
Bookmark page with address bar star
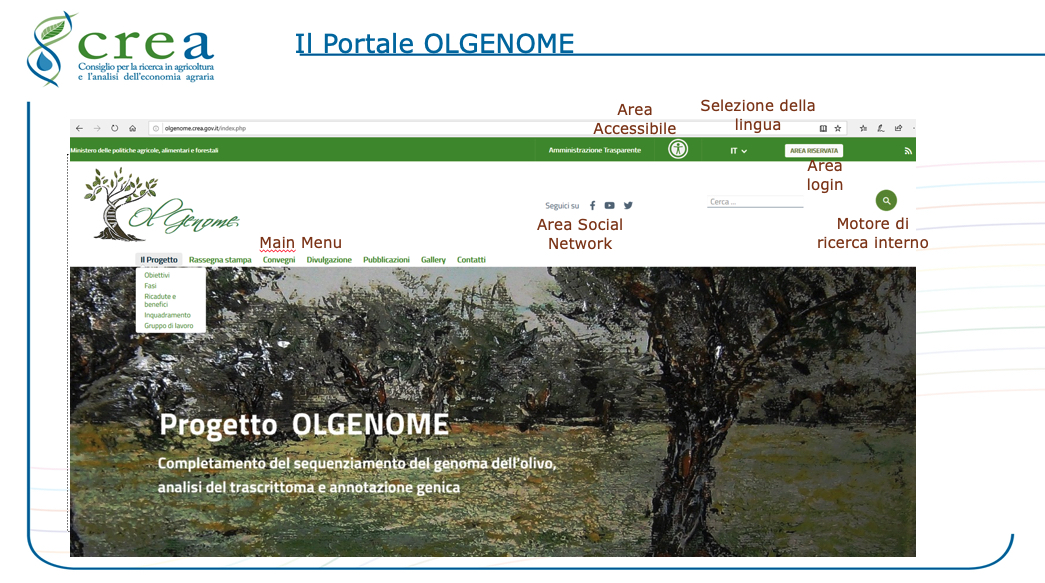tap(838, 128)
